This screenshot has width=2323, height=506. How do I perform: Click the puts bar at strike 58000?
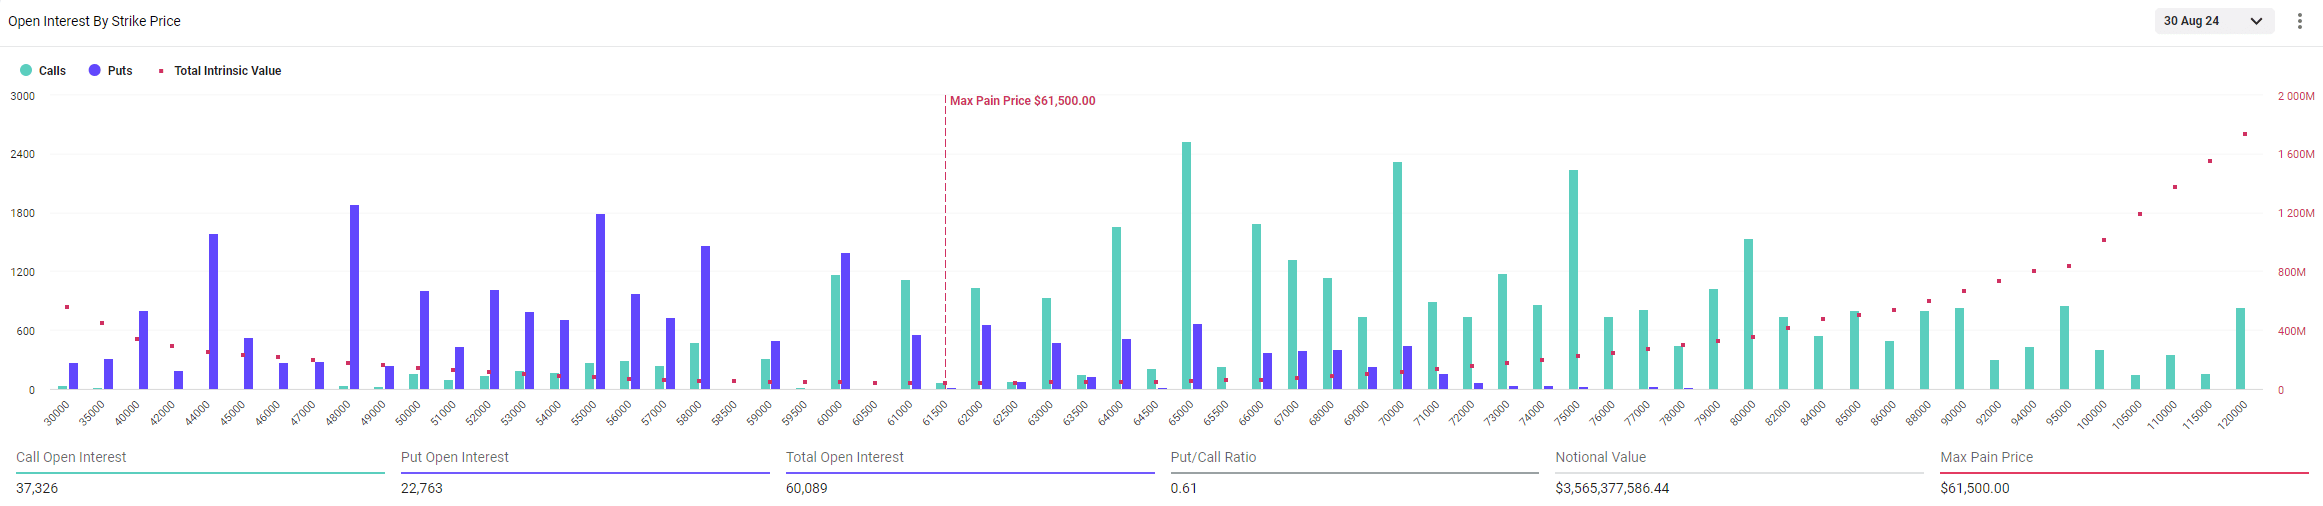coord(706,318)
